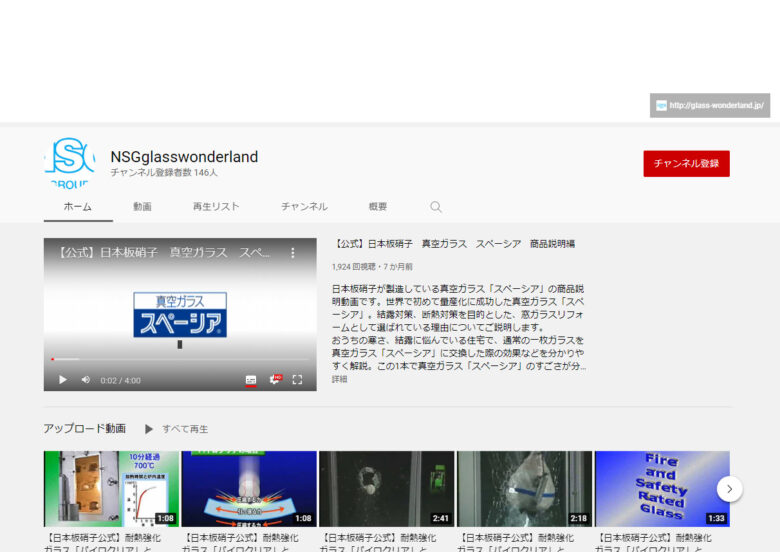Open the 700℃ furnace test thumbnail
Image resolution: width=780 pixels, height=552 pixels.
111,489
